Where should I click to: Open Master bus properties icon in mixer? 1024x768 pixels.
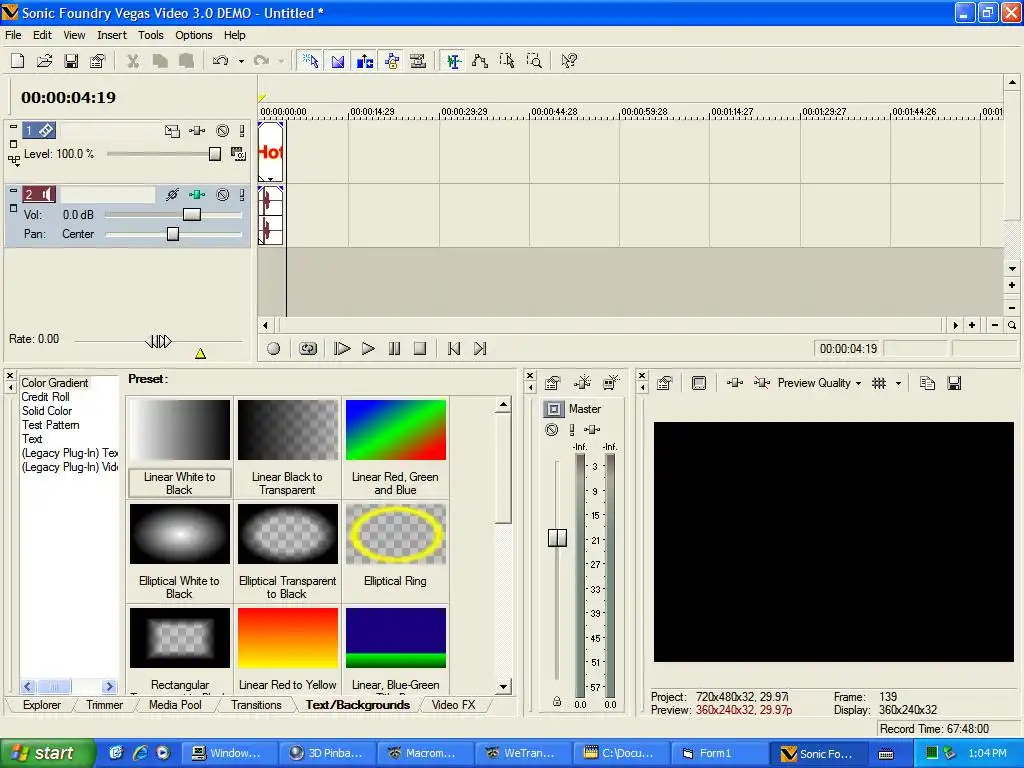552,383
